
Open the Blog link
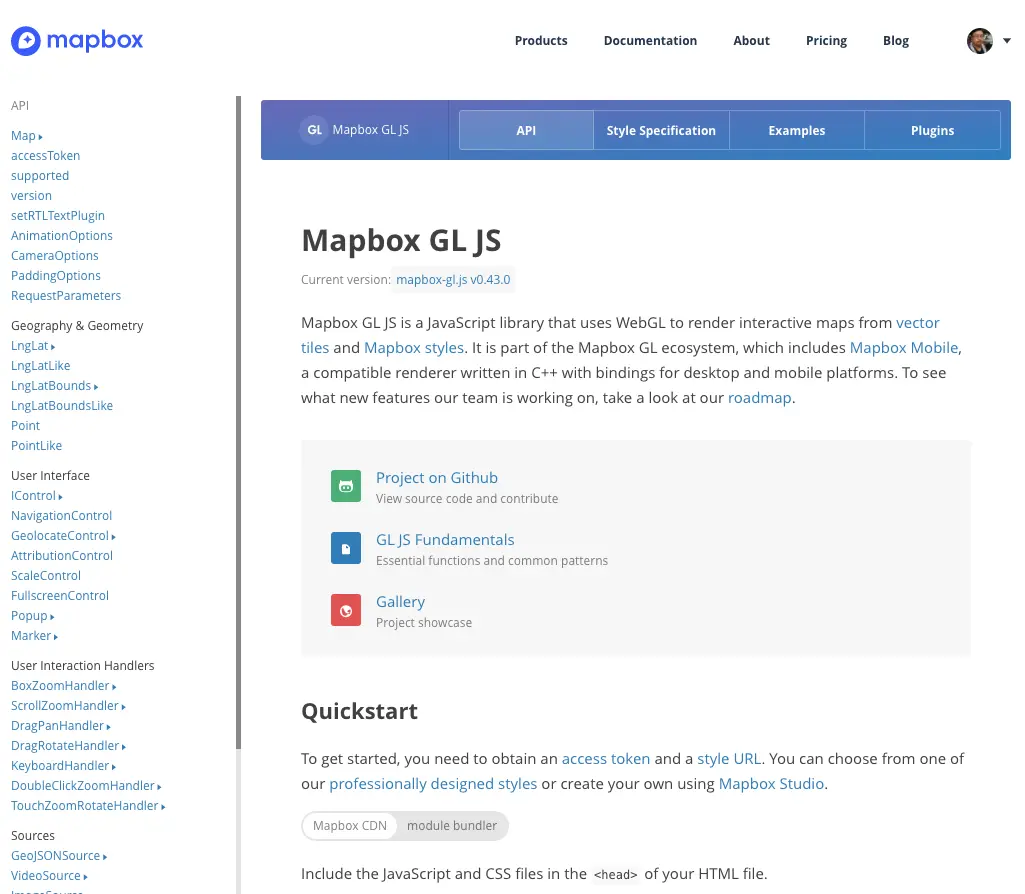896,41
